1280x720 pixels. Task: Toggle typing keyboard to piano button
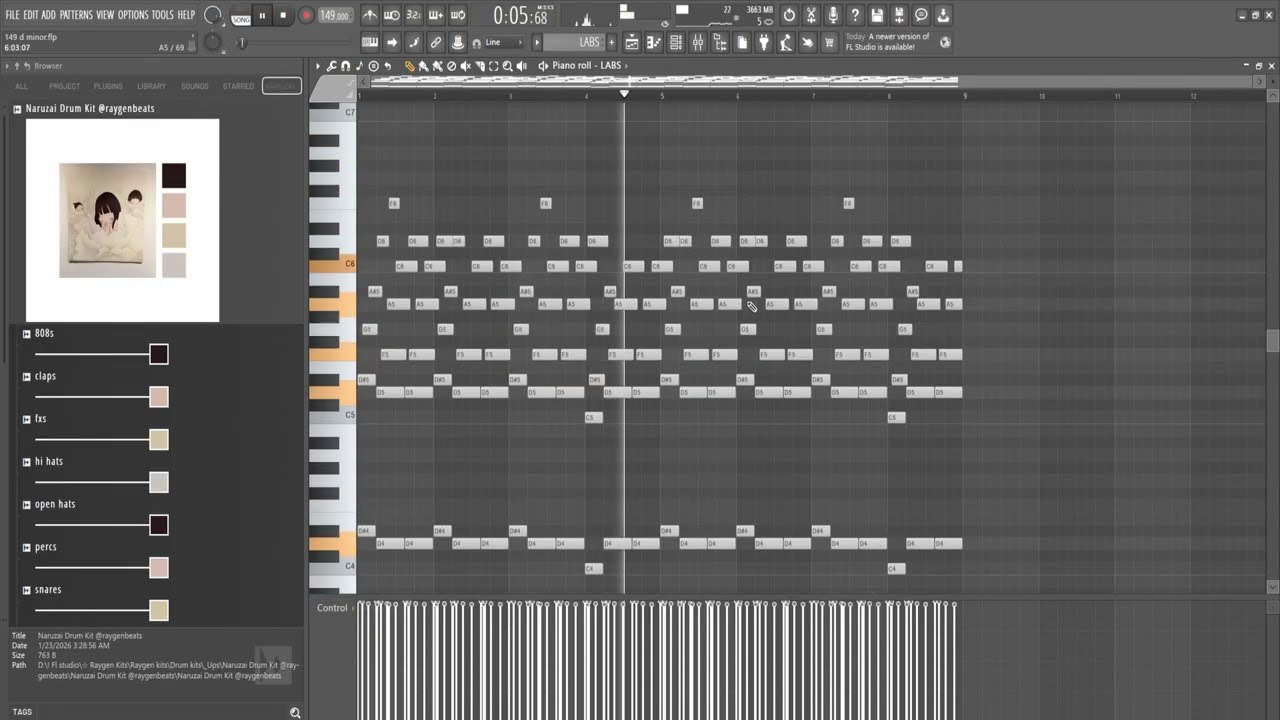tap(371, 42)
